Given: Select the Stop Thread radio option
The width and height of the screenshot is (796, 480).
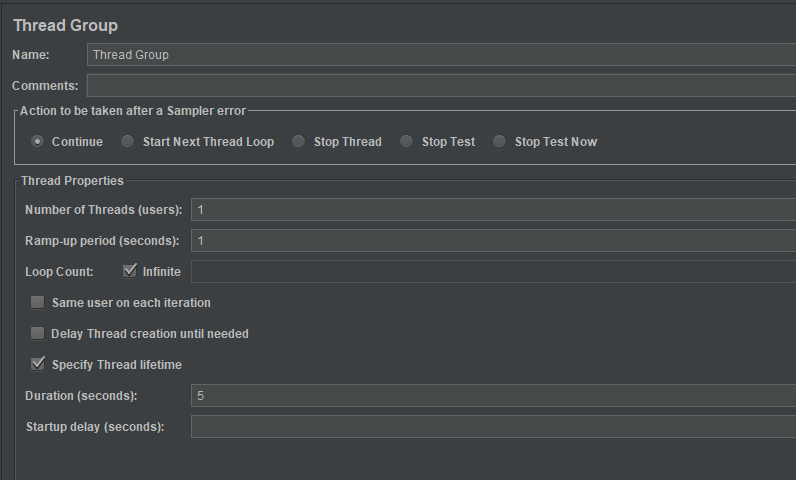Looking at the screenshot, I should (299, 142).
